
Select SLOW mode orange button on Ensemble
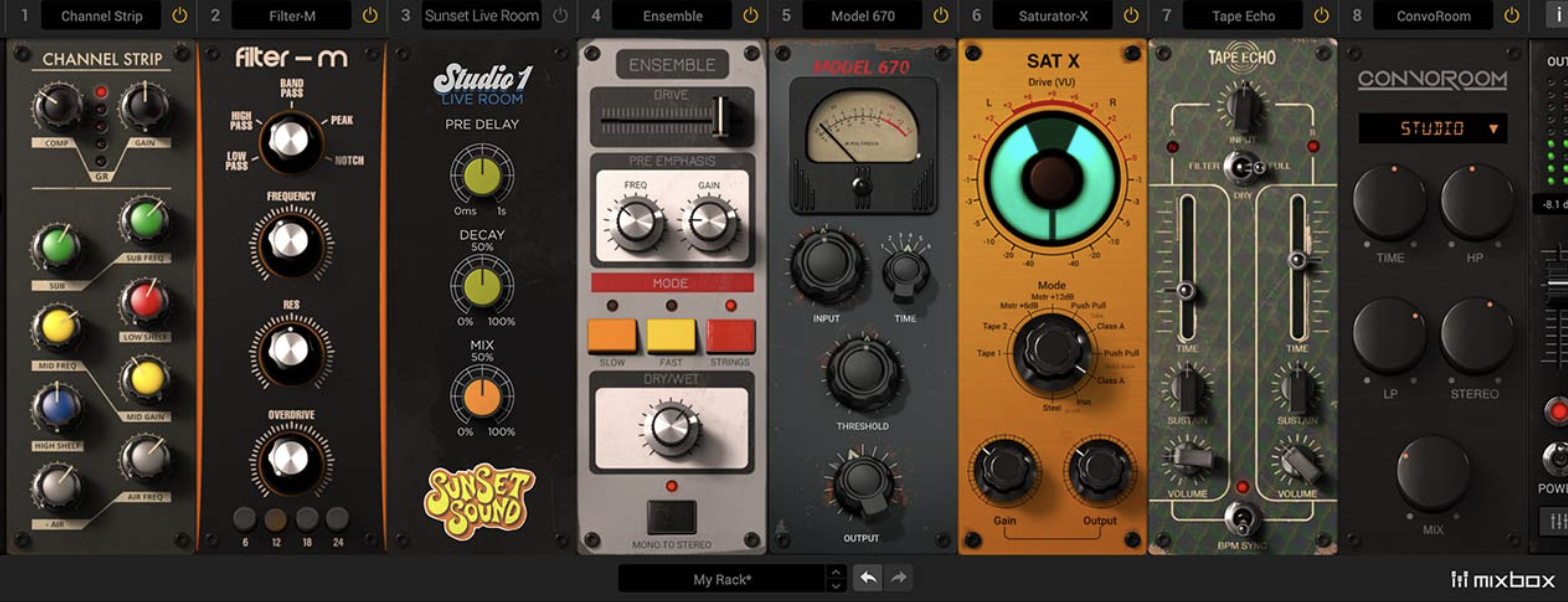click(x=612, y=336)
